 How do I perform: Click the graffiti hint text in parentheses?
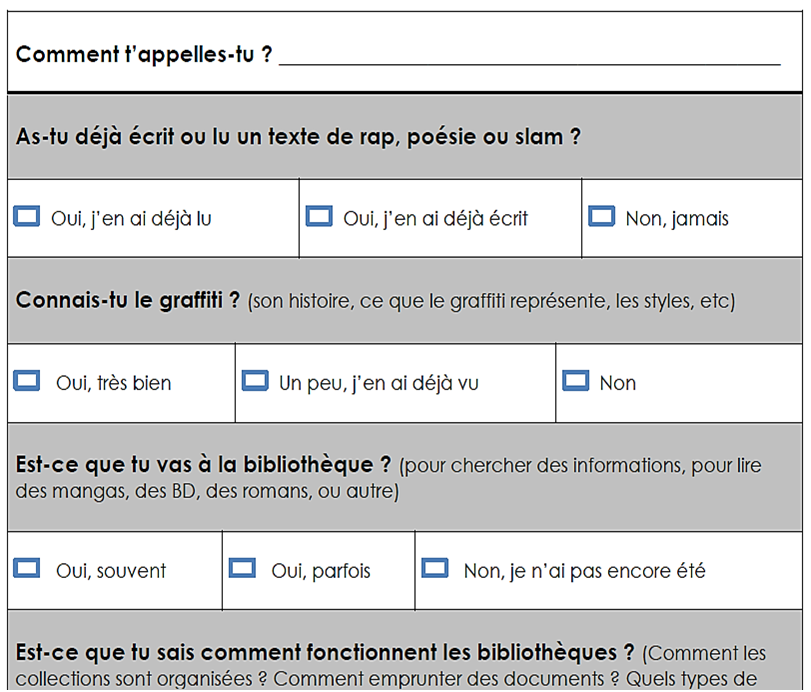pyautogui.click(x=490, y=301)
